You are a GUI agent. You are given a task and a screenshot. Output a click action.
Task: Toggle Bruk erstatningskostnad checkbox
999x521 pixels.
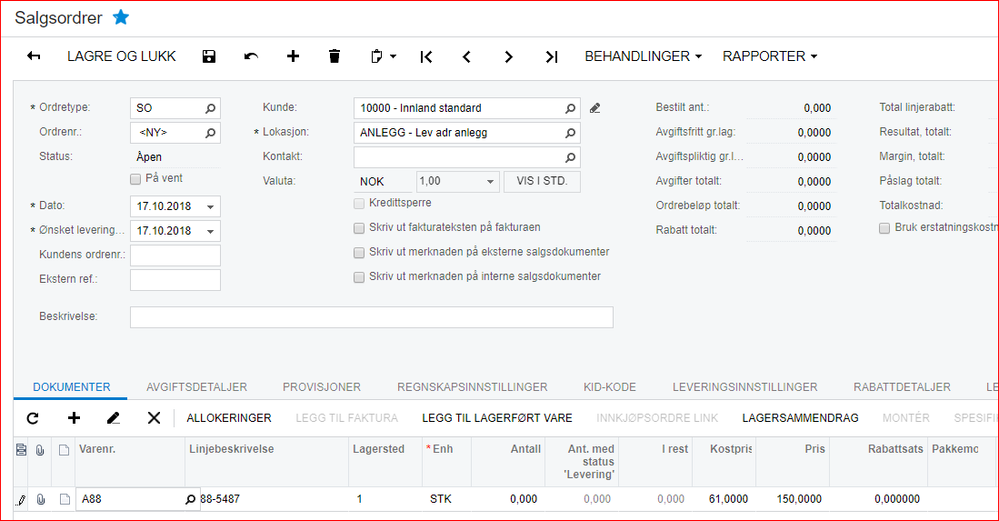pos(884,228)
